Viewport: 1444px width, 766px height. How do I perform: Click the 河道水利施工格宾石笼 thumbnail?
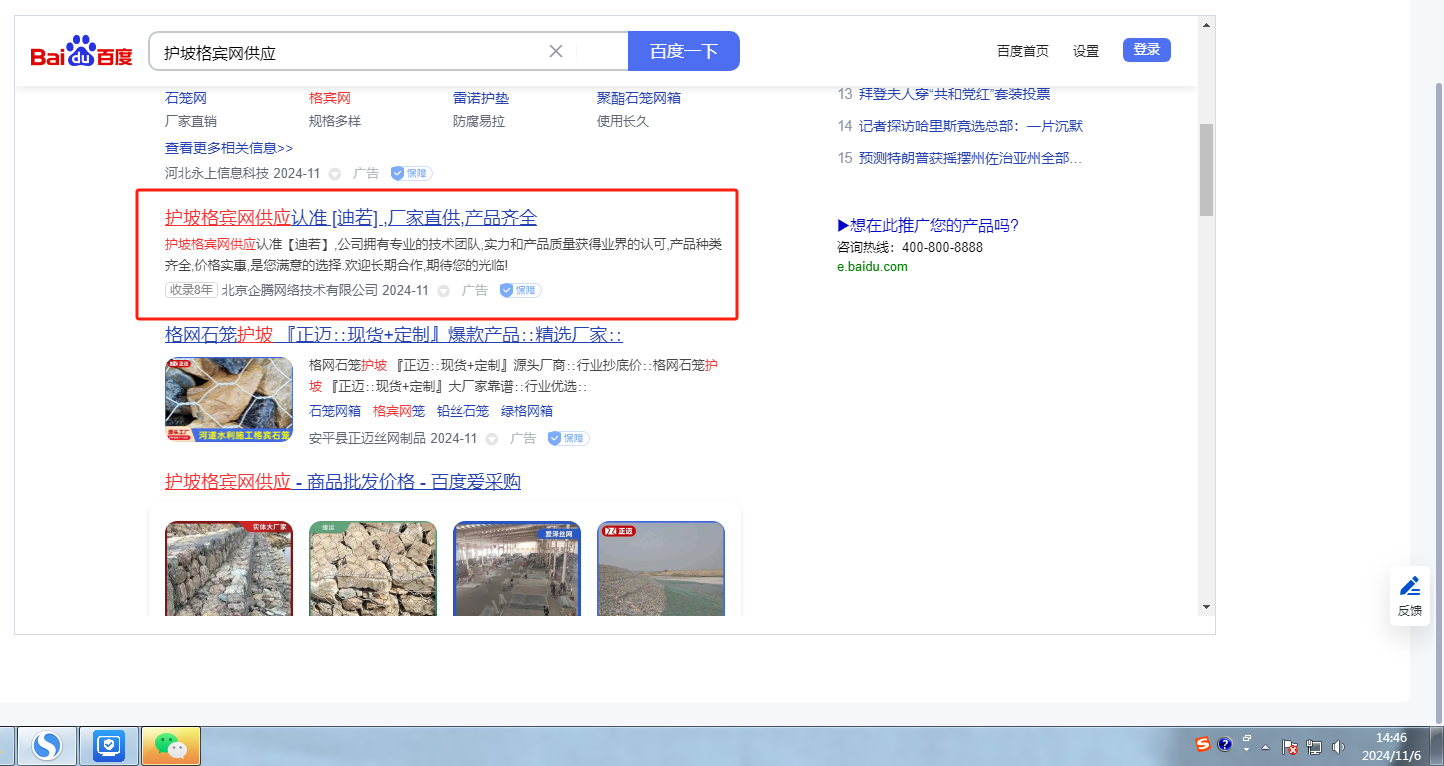point(229,399)
